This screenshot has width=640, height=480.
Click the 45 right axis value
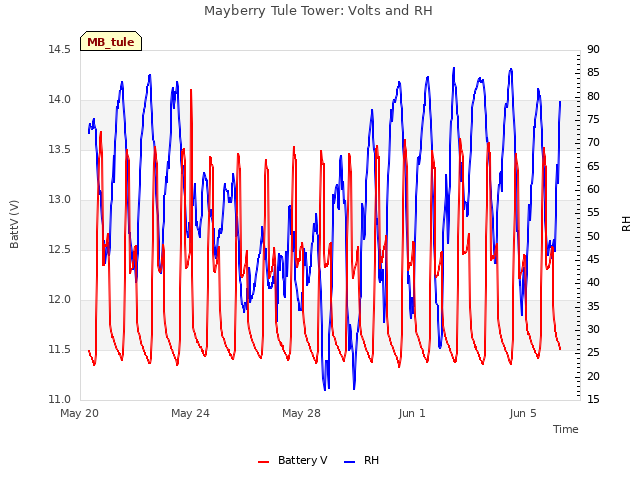coord(593,260)
